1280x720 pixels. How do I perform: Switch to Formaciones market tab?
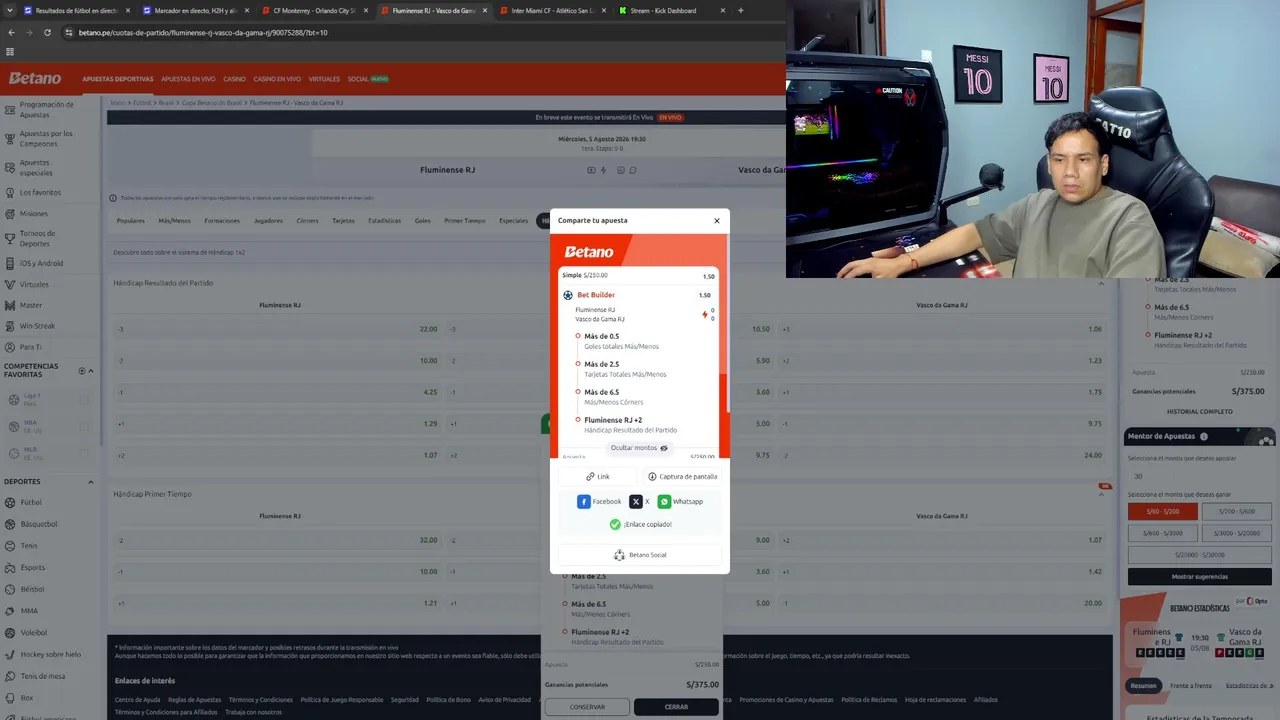pyautogui.click(x=222, y=221)
